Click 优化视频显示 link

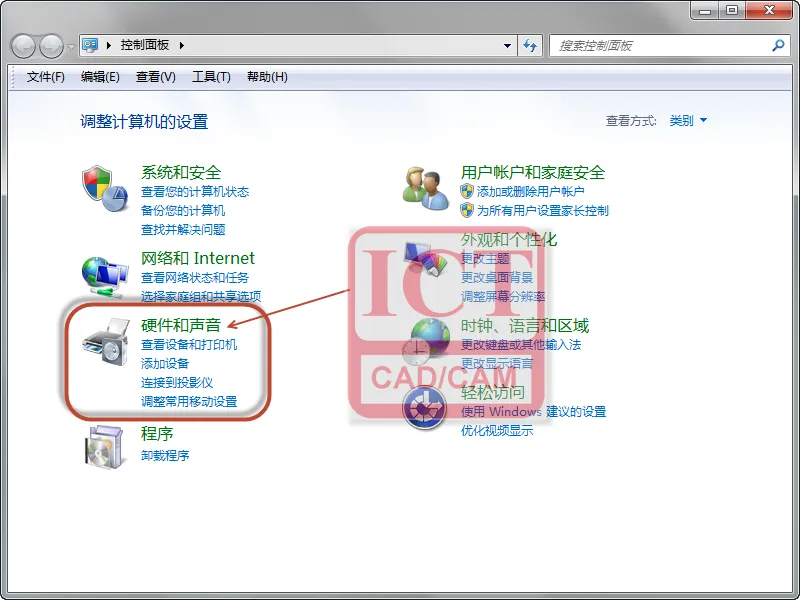(497, 431)
